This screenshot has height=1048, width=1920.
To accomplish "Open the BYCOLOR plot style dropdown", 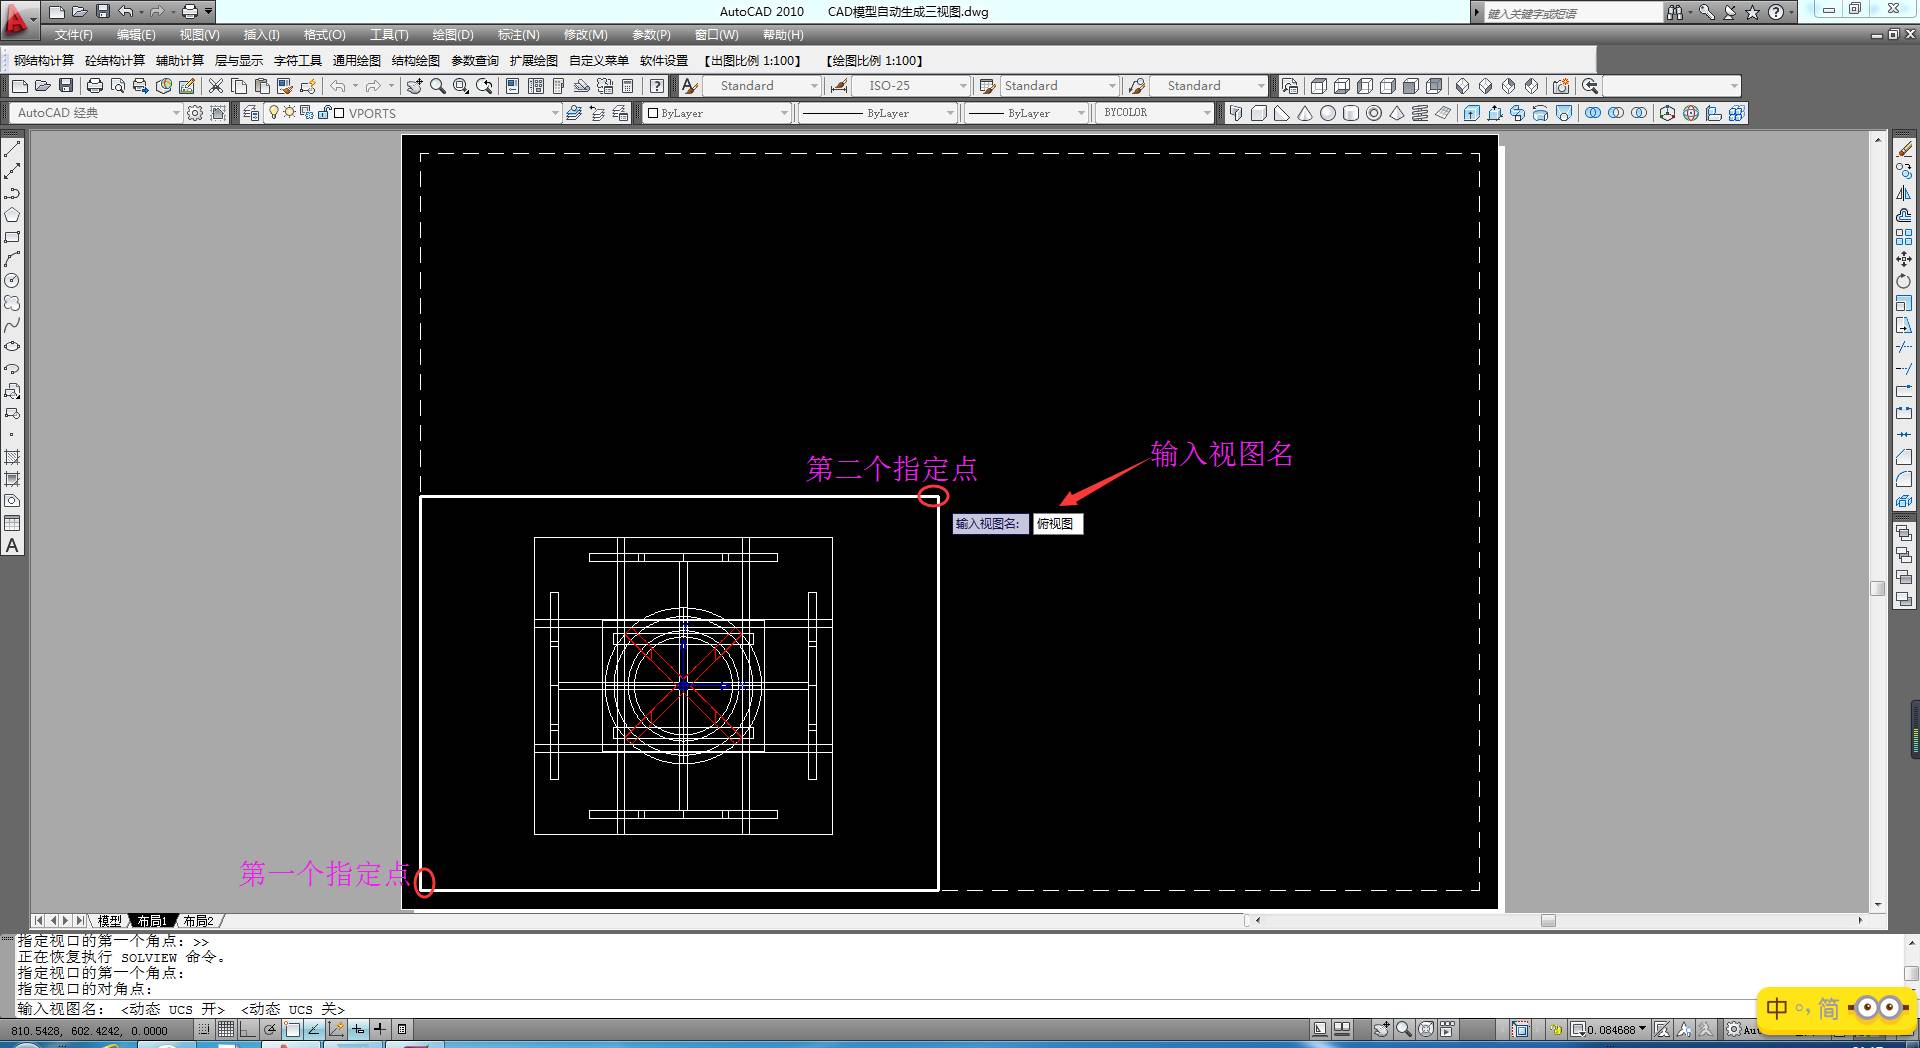I will pyautogui.click(x=1155, y=113).
